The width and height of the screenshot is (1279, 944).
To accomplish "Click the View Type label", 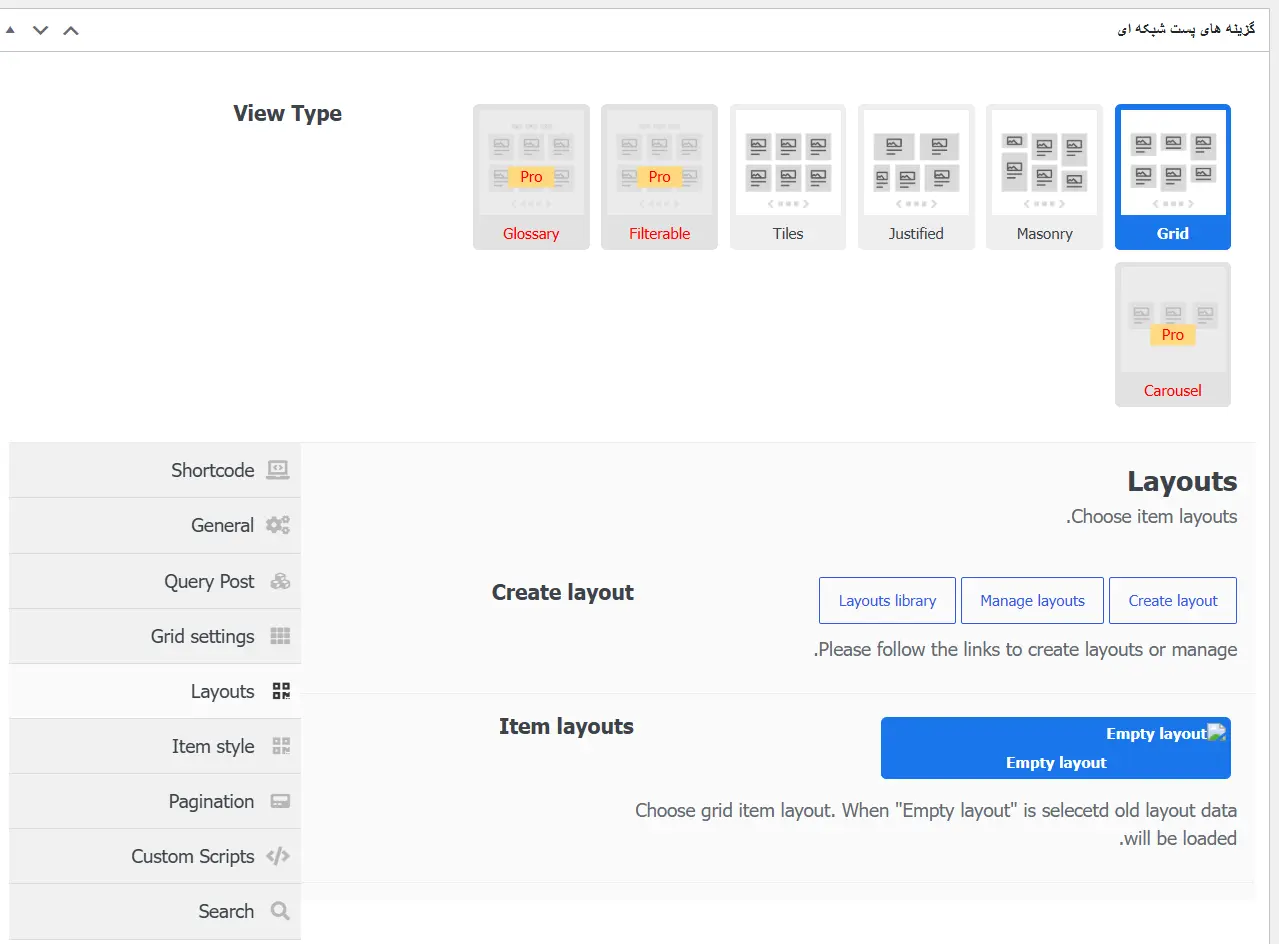I will click(x=288, y=114).
